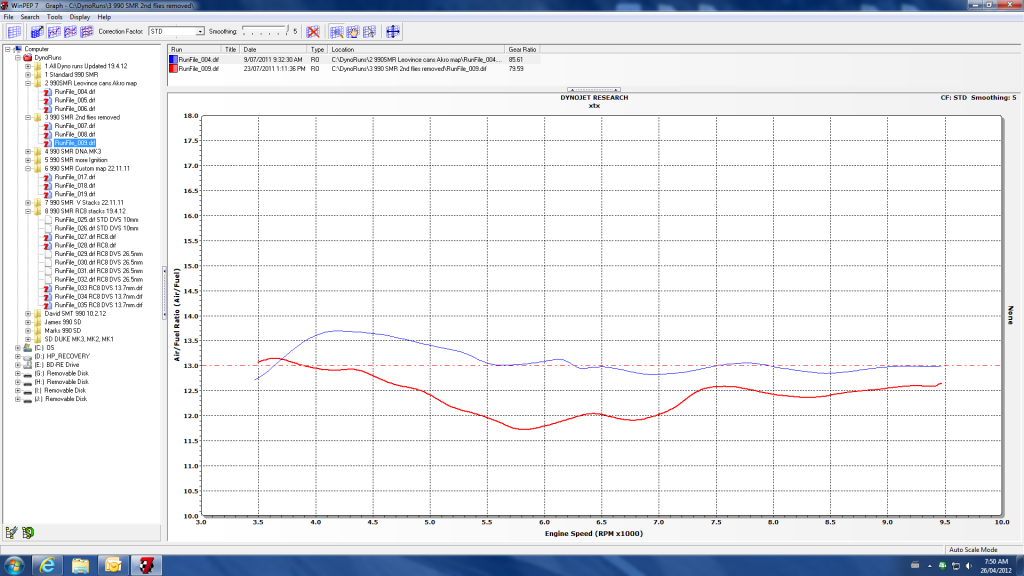This screenshot has width=1024, height=576.
Task: Open the Tools menu
Action: pos(54,17)
